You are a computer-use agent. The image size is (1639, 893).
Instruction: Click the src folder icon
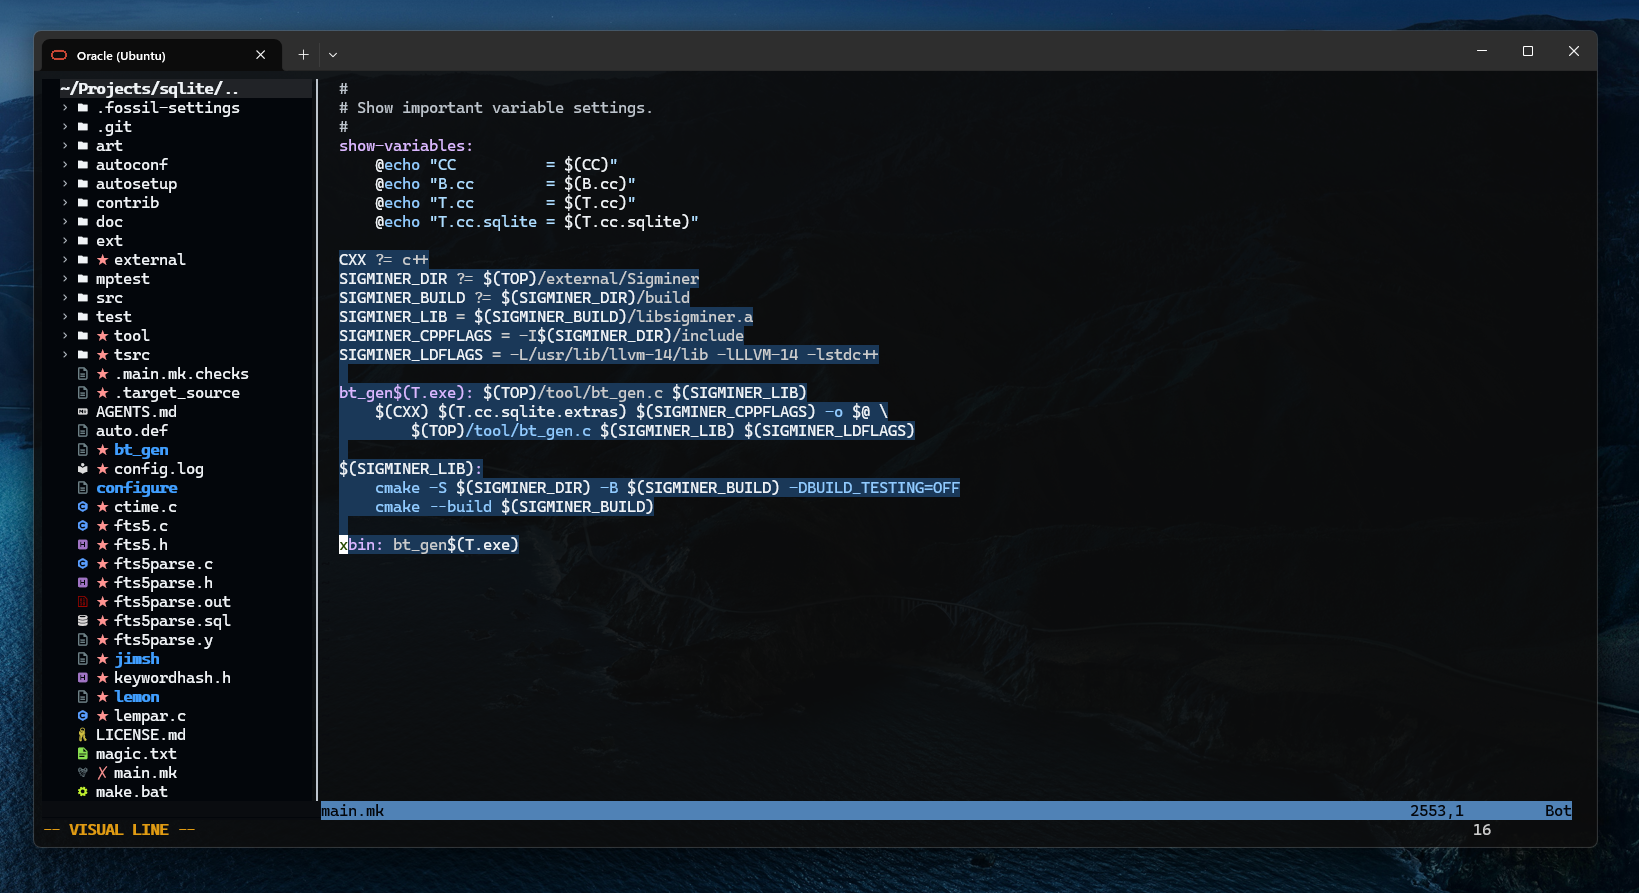pyautogui.click(x=83, y=298)
